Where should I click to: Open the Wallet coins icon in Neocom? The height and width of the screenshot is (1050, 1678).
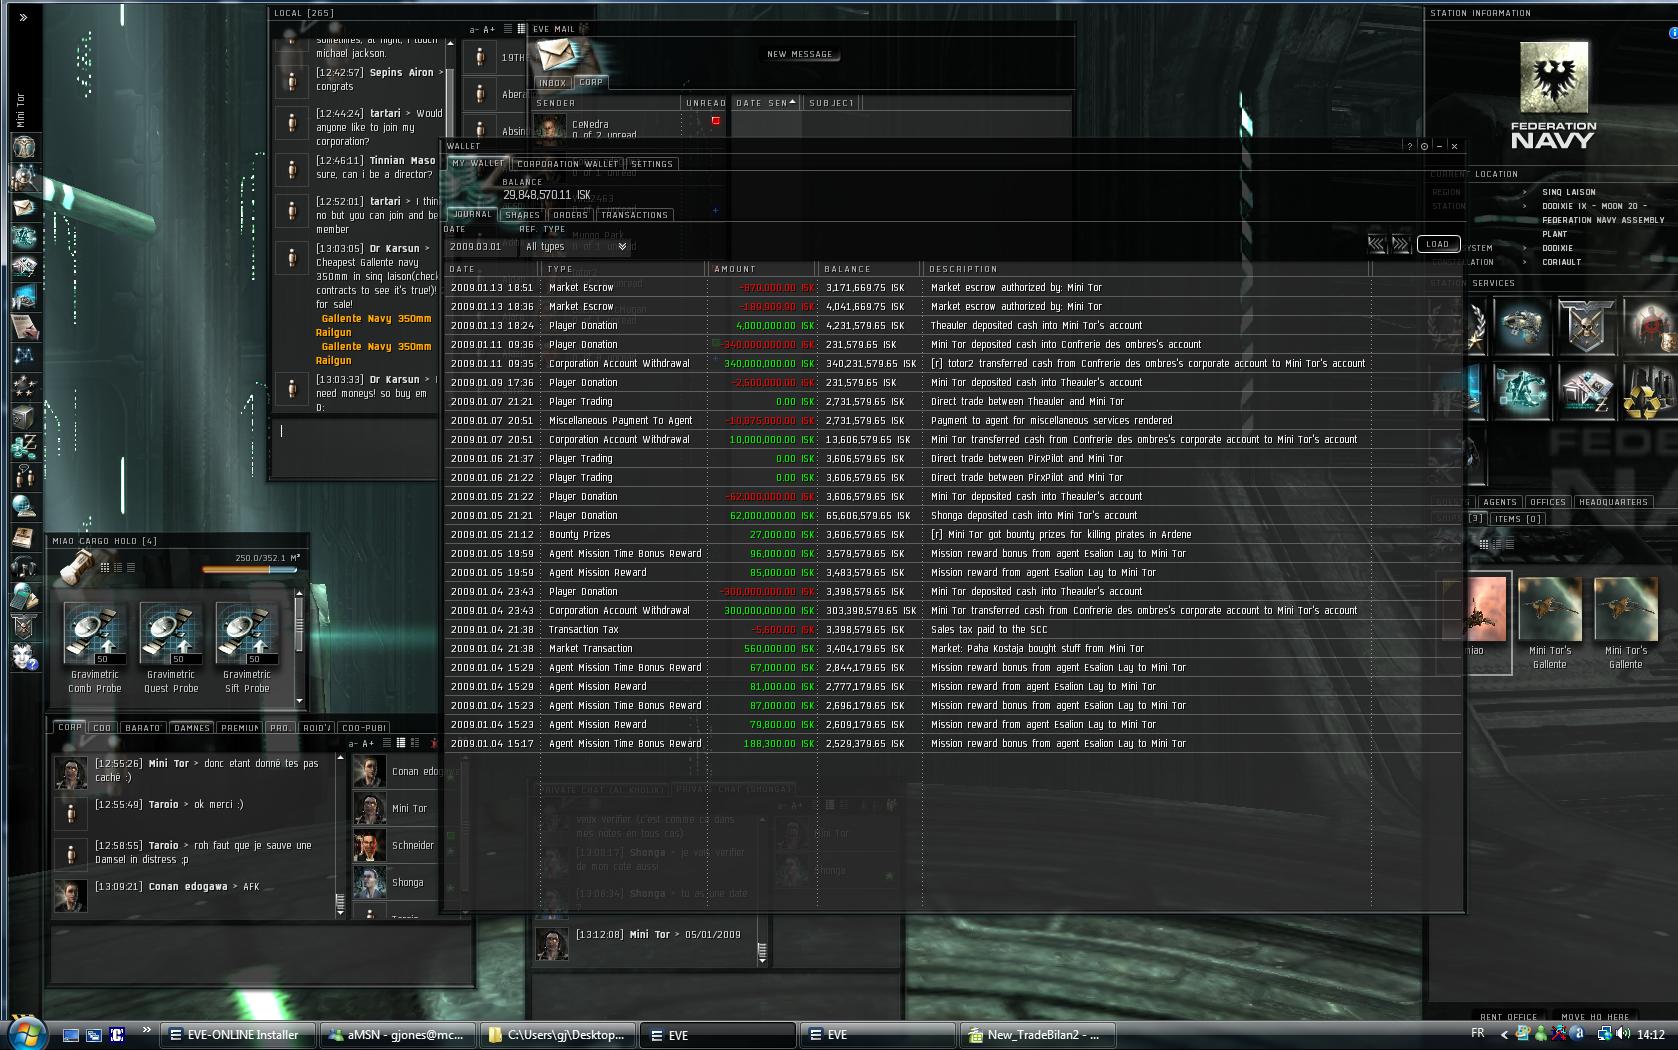24,445
